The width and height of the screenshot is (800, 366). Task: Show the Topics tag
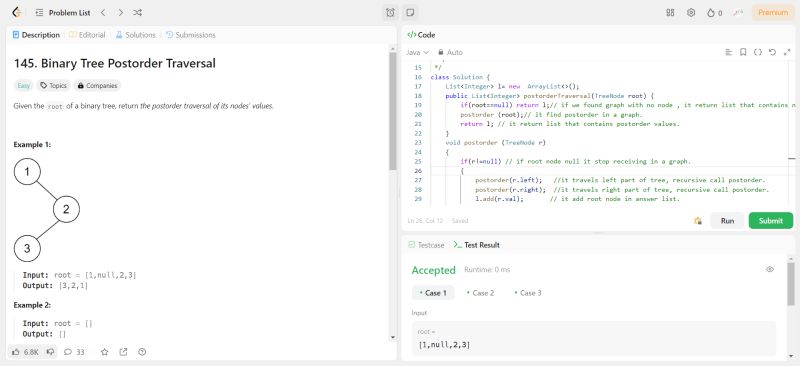click(x=54, y=86)
